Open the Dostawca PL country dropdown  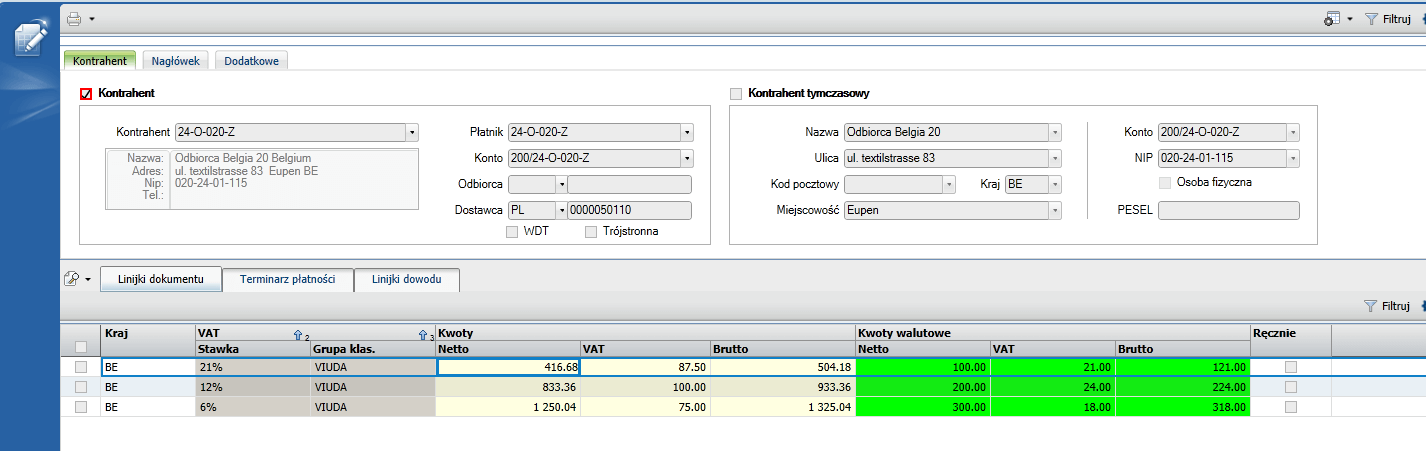[x=562, y=211]
